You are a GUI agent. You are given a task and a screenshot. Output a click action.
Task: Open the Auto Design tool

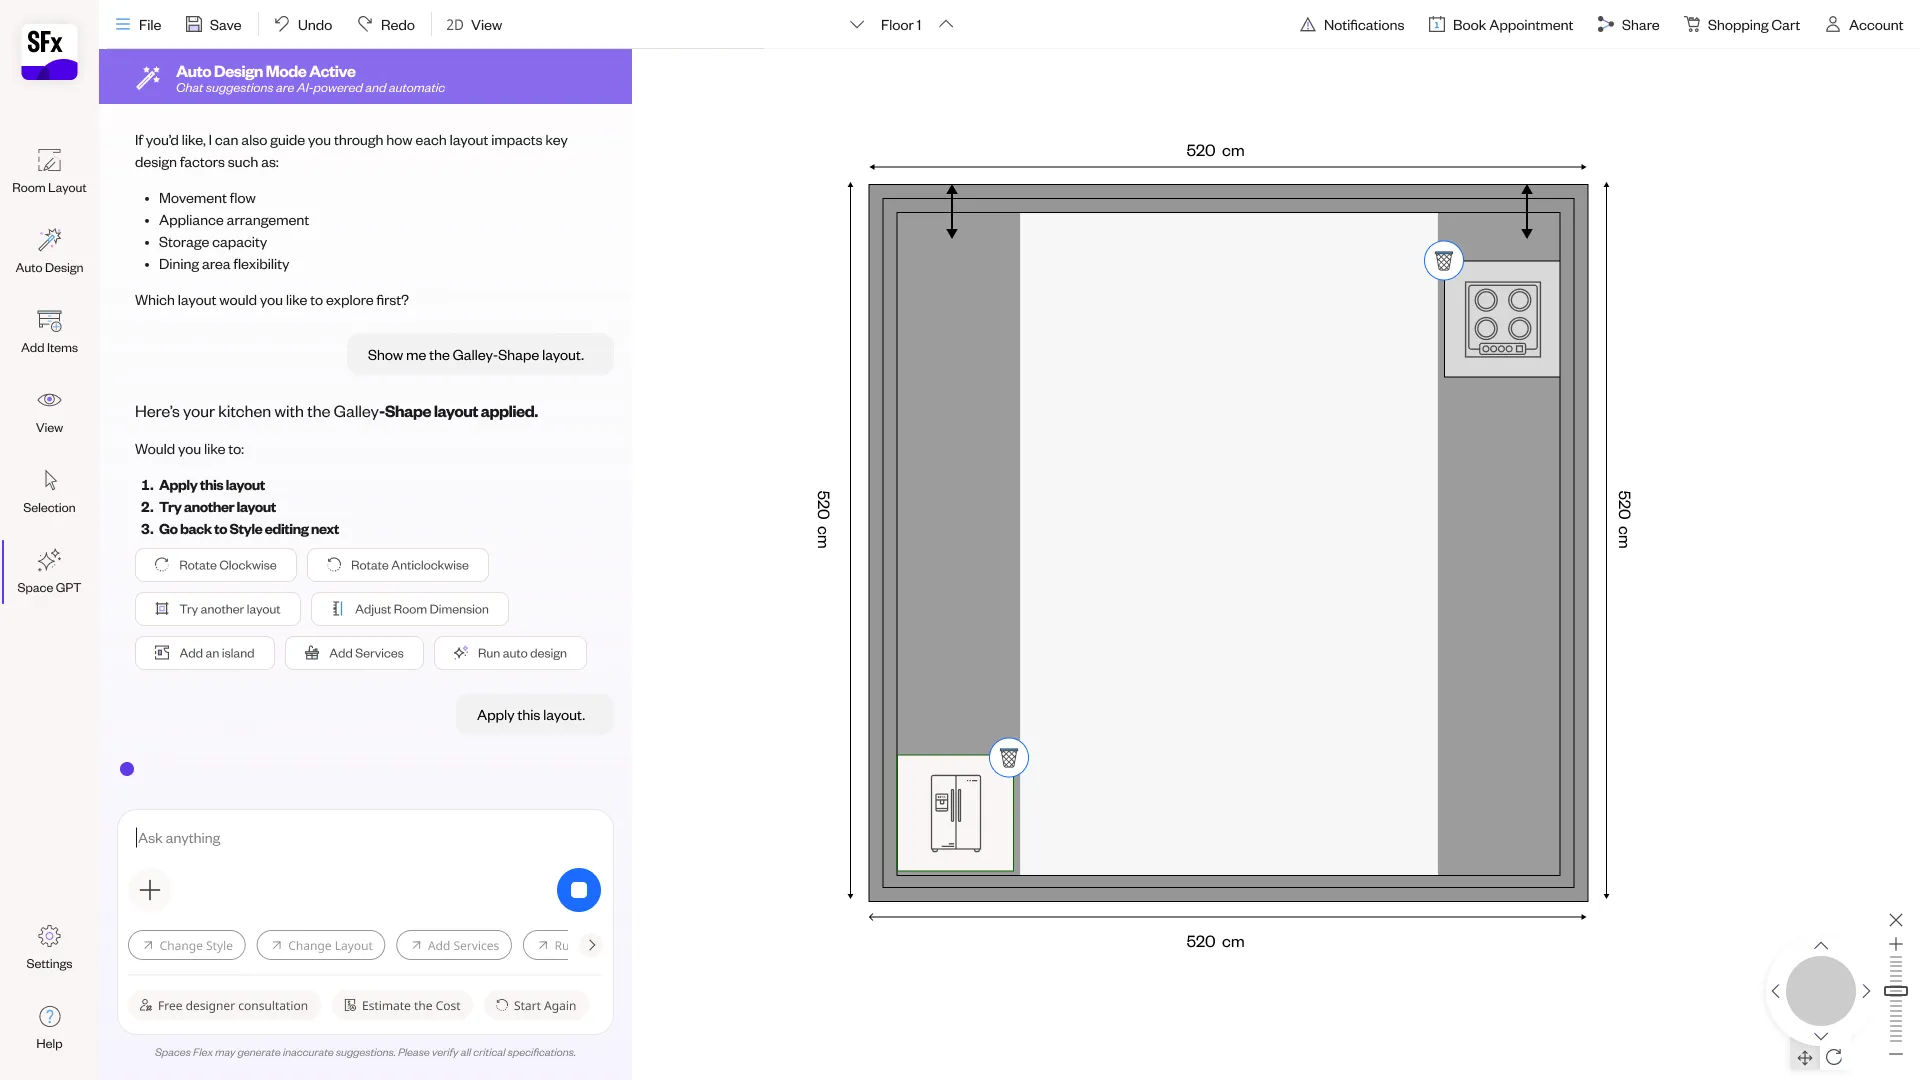point(49,251)
